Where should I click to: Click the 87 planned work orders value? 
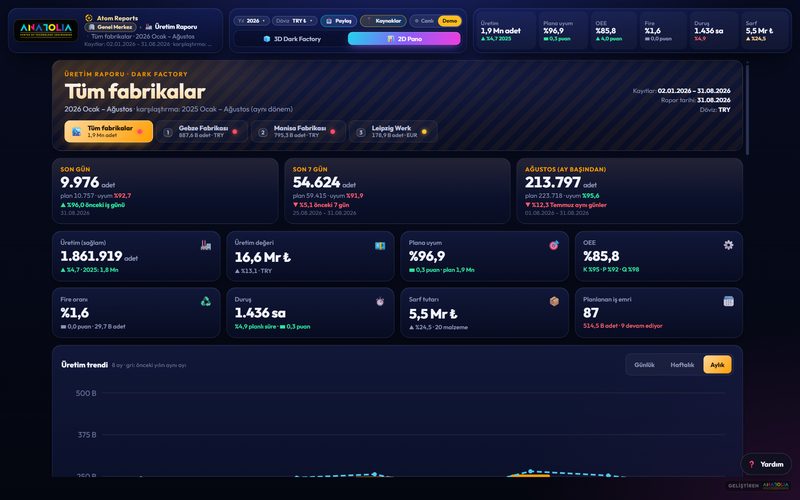tap(591, 313)
